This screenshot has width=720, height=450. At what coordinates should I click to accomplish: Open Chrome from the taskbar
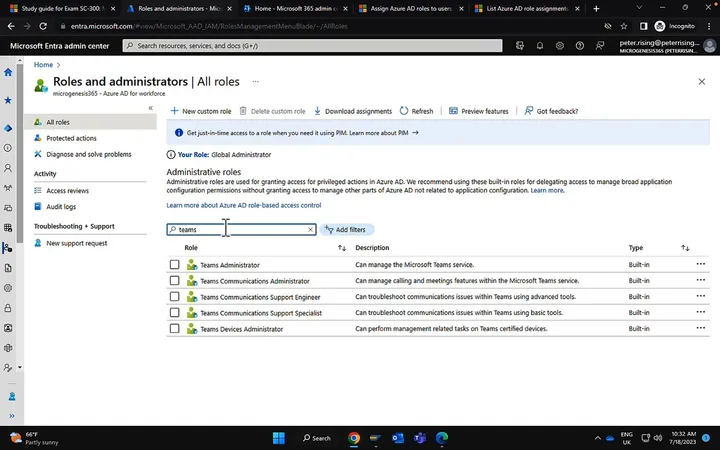[354, 438]
